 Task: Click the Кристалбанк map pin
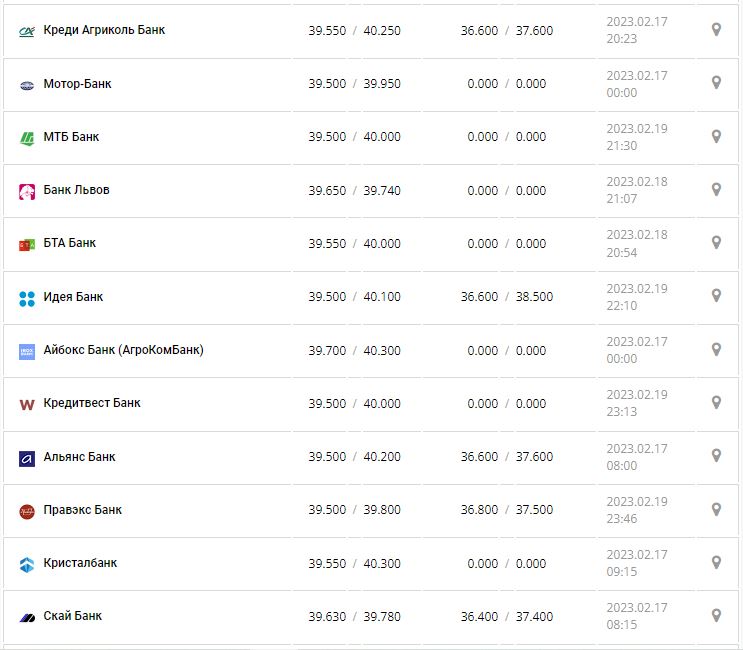tap(716, 562)
